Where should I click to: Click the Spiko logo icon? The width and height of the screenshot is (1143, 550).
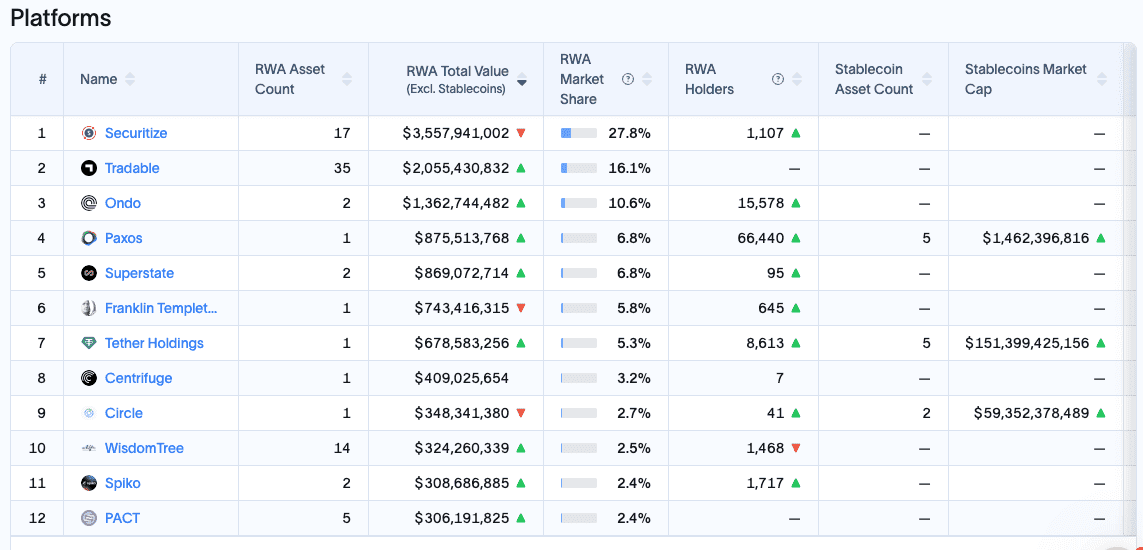(x=88, y=483)
